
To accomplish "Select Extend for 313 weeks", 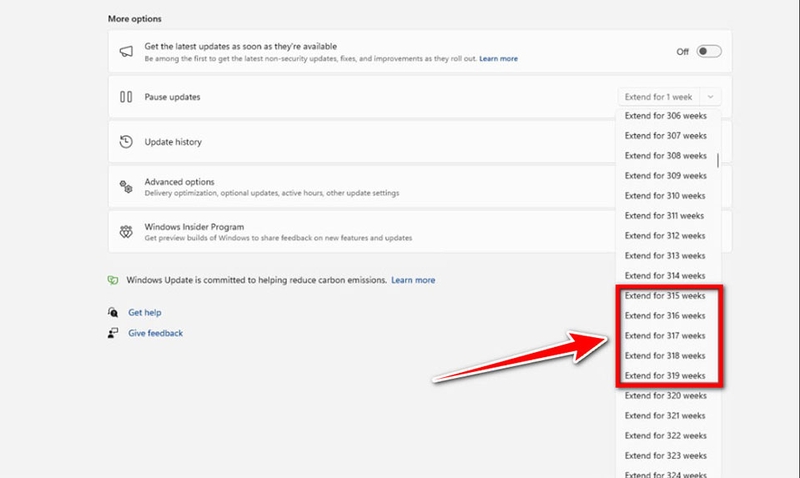I will pos(666,256).
